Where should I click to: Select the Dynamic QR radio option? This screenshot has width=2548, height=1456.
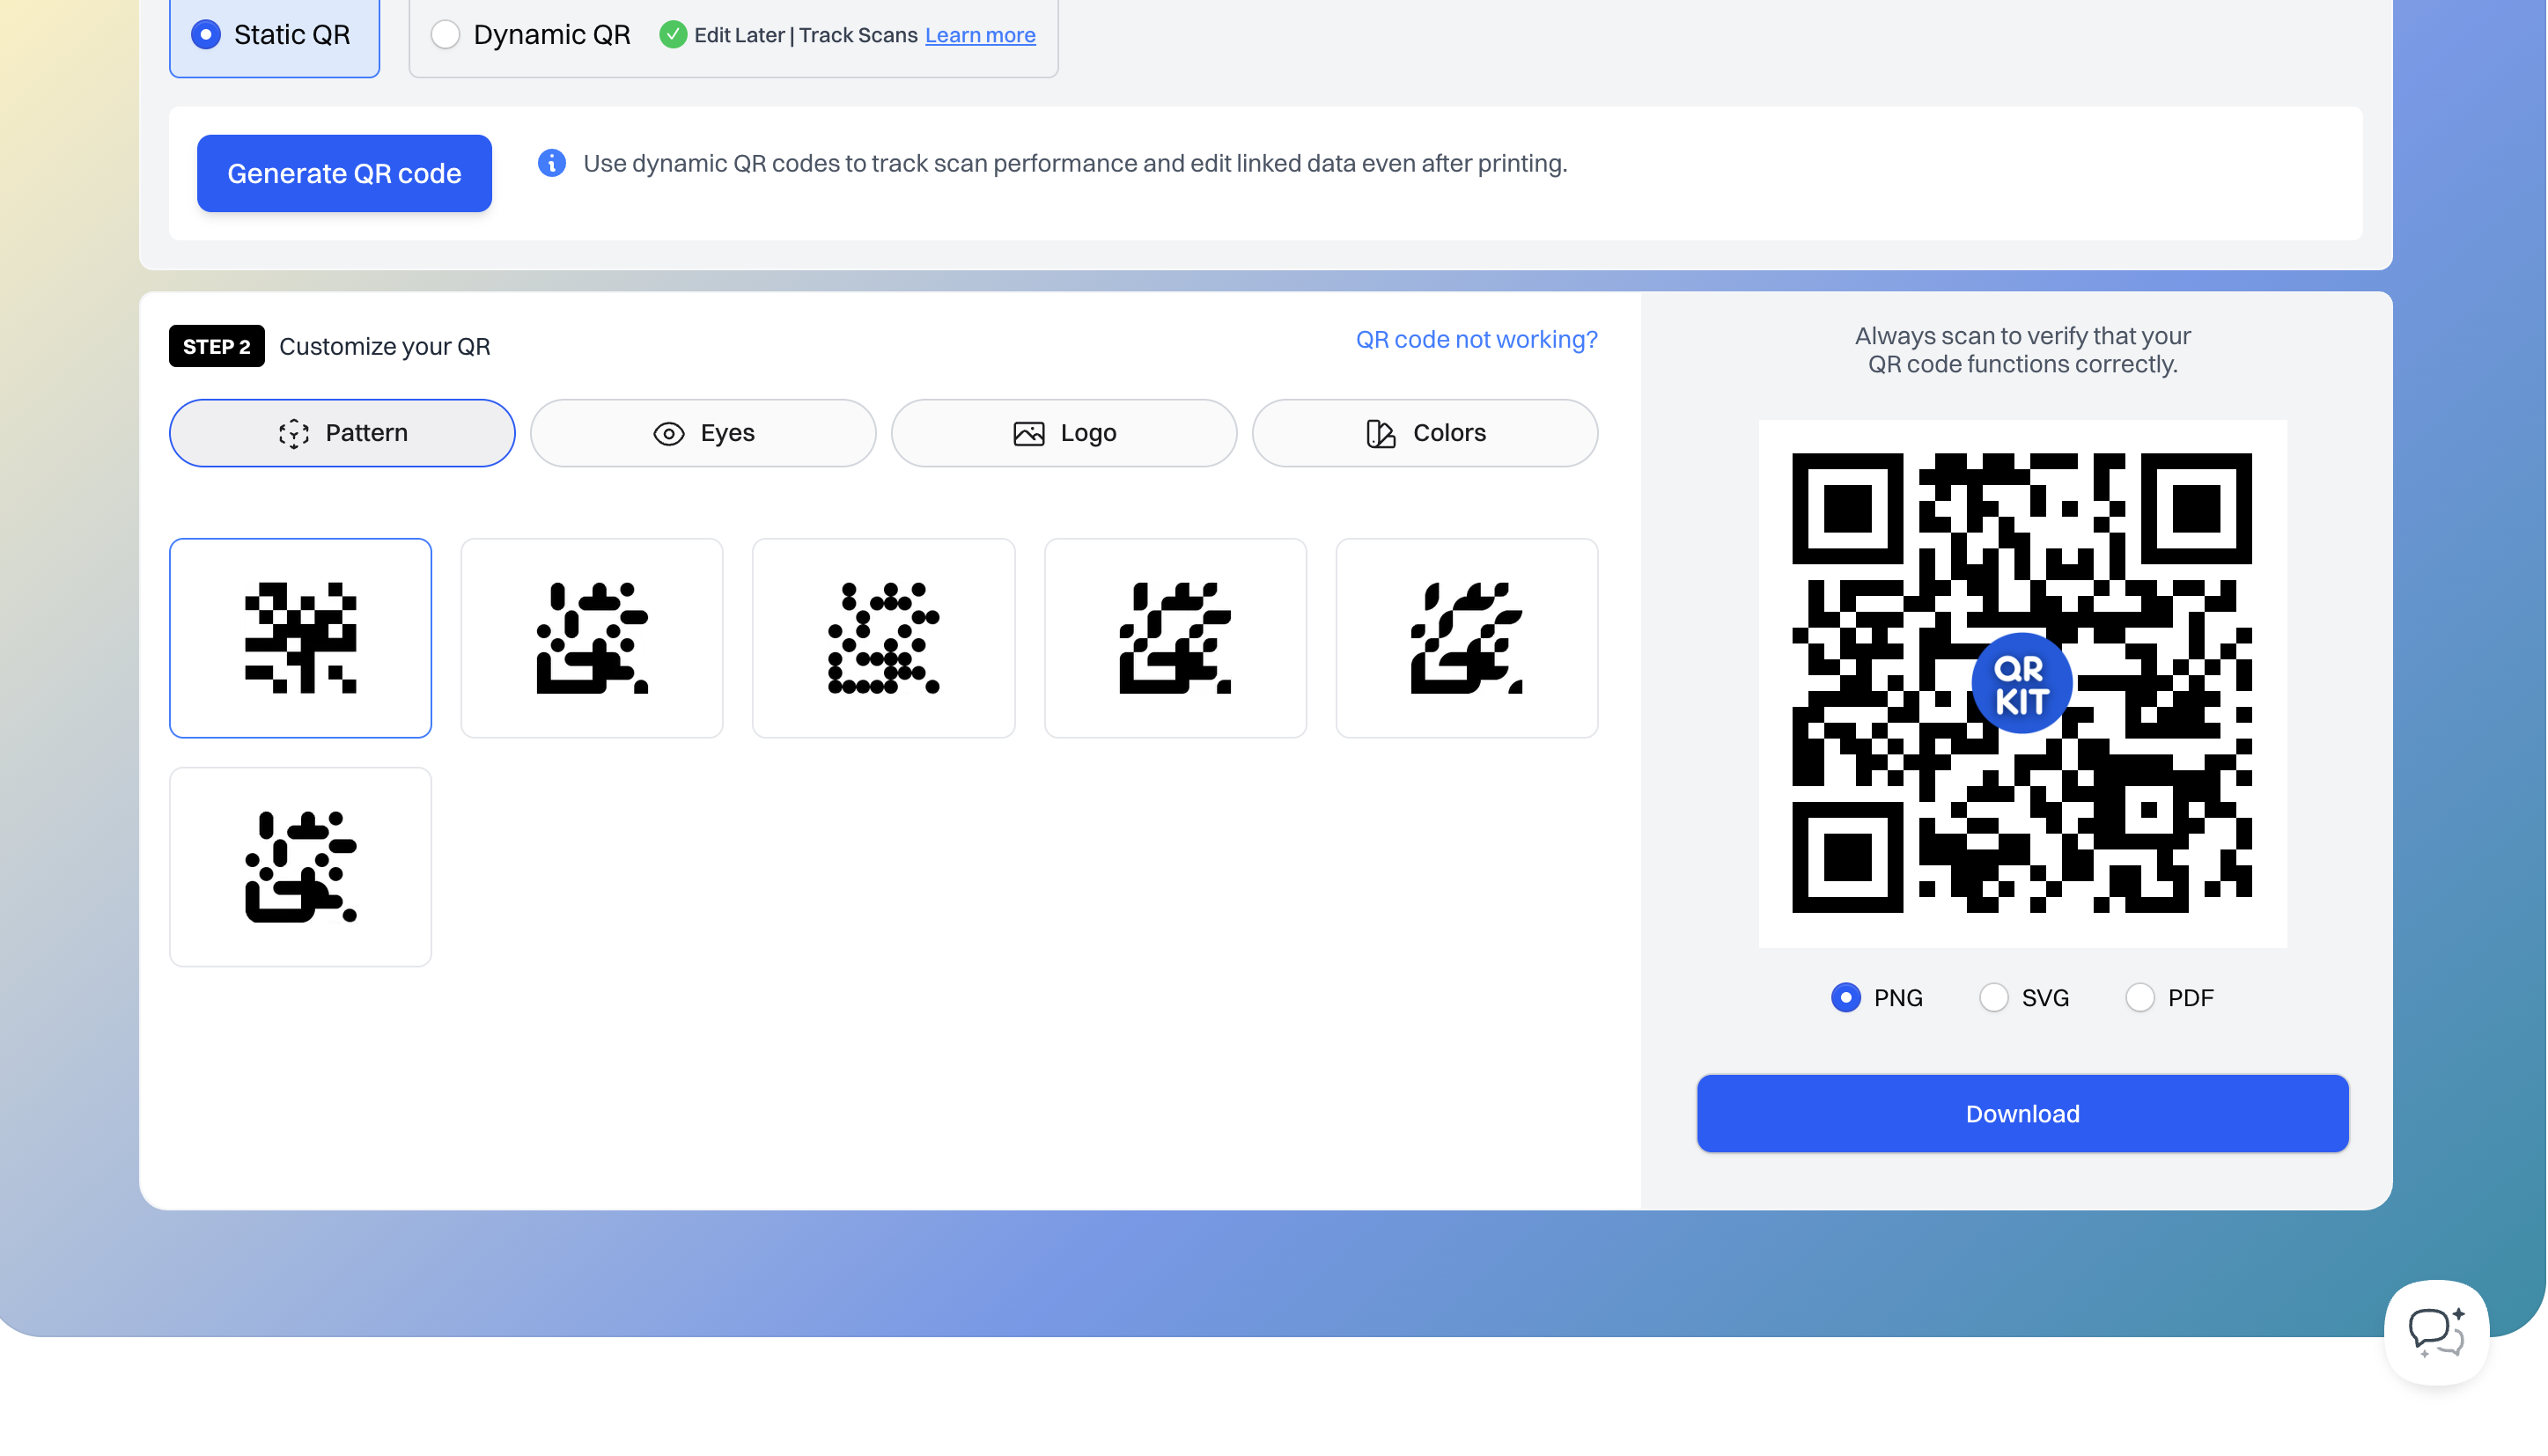[x=445, y=35]
